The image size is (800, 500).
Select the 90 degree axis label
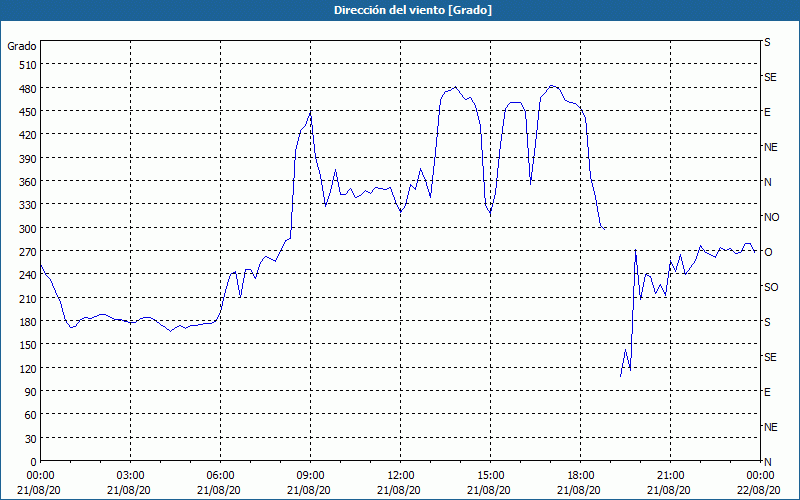(31, 392)
